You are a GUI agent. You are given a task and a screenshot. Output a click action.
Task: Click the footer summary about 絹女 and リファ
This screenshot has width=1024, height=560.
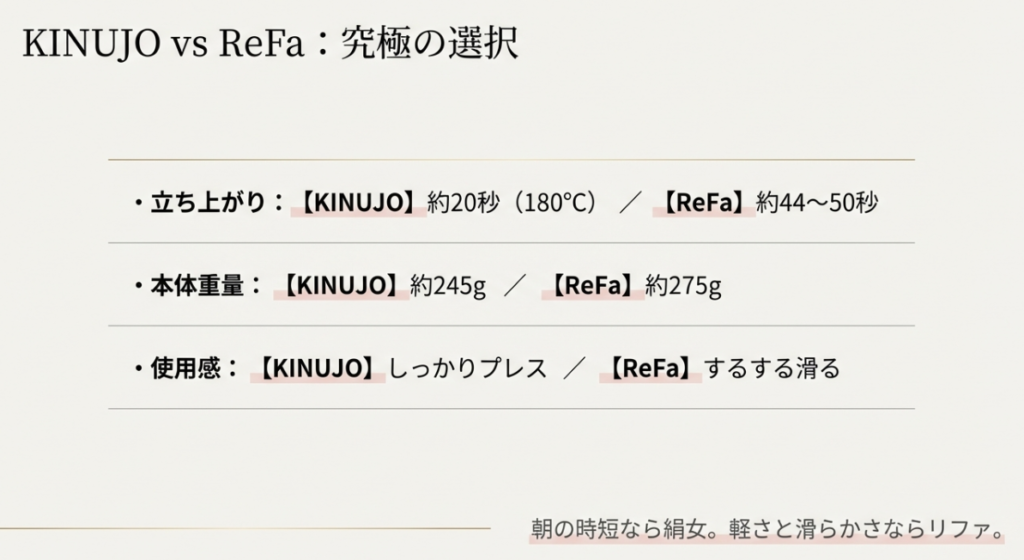coord(766,528)
